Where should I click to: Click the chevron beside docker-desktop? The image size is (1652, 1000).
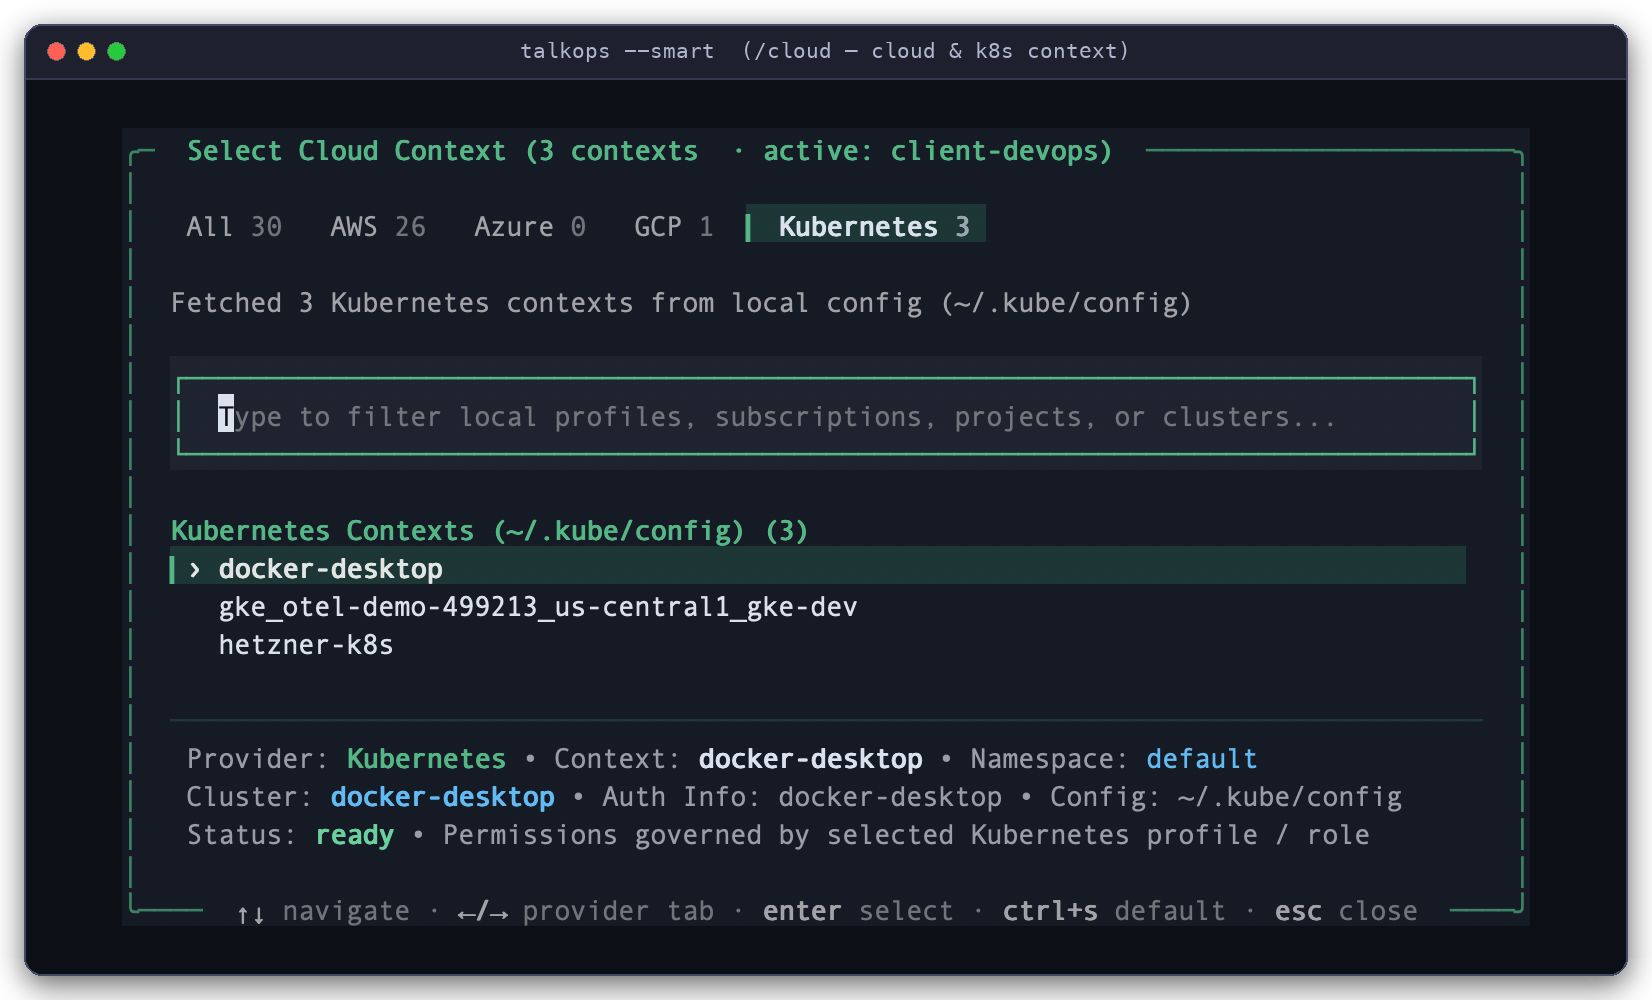(195, 569)
